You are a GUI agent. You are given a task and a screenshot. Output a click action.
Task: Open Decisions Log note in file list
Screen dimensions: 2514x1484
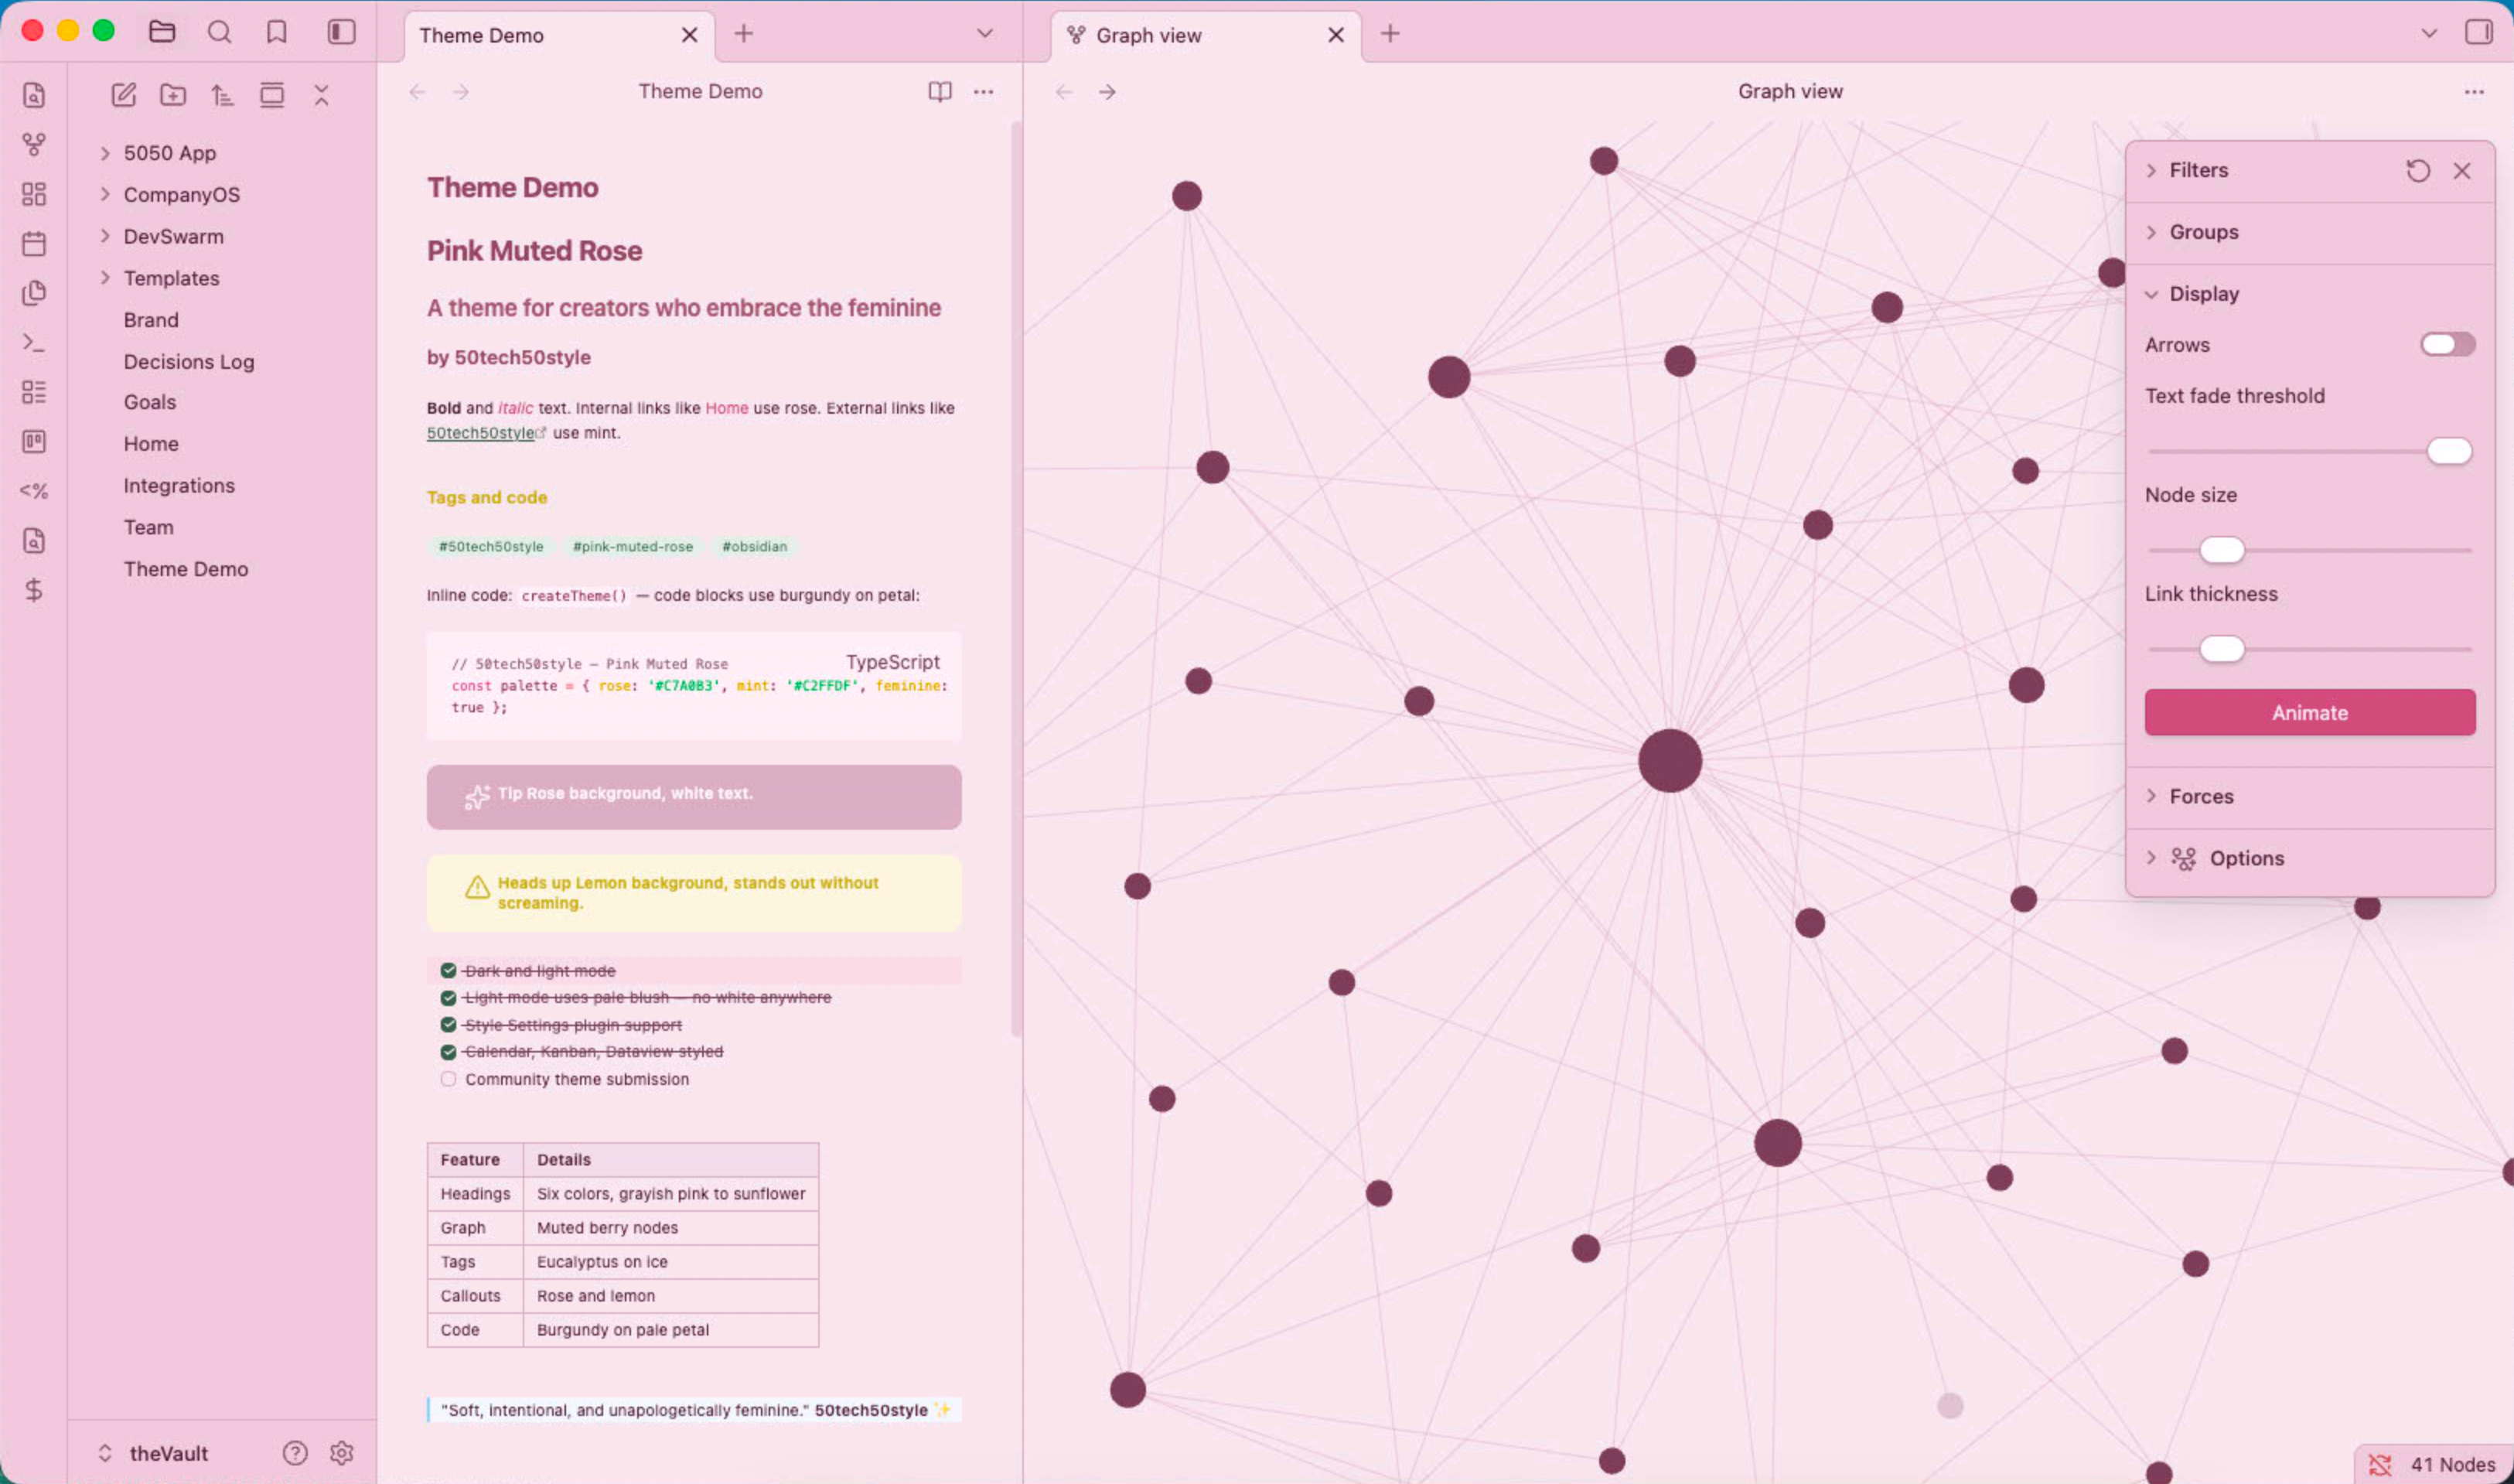[x=189, y=362]
